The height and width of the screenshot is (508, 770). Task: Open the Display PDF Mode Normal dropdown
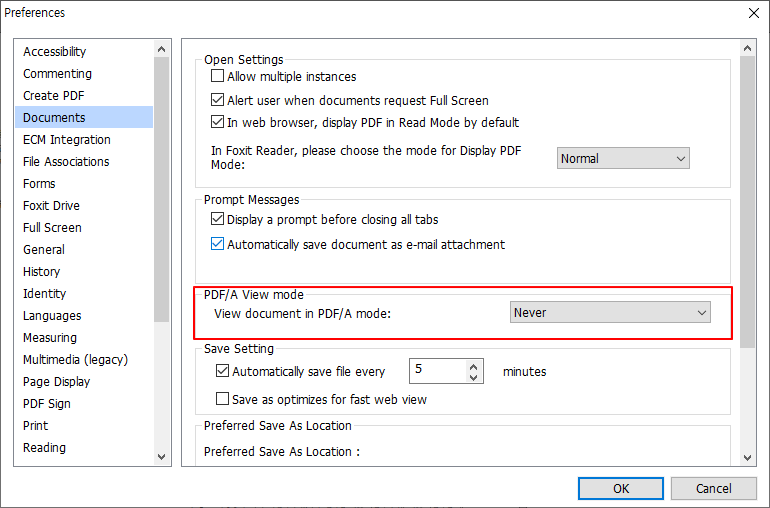(x=623, y=158)
